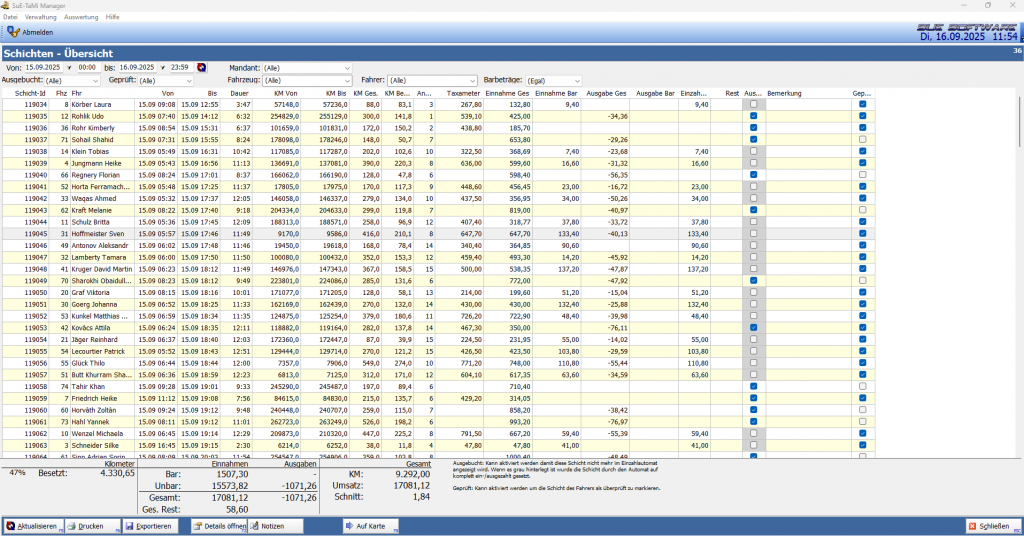The width and height of the screenshot is (1024, 536).
Task: Click the Drucken printer icon
Action: [x=70, y=526]
